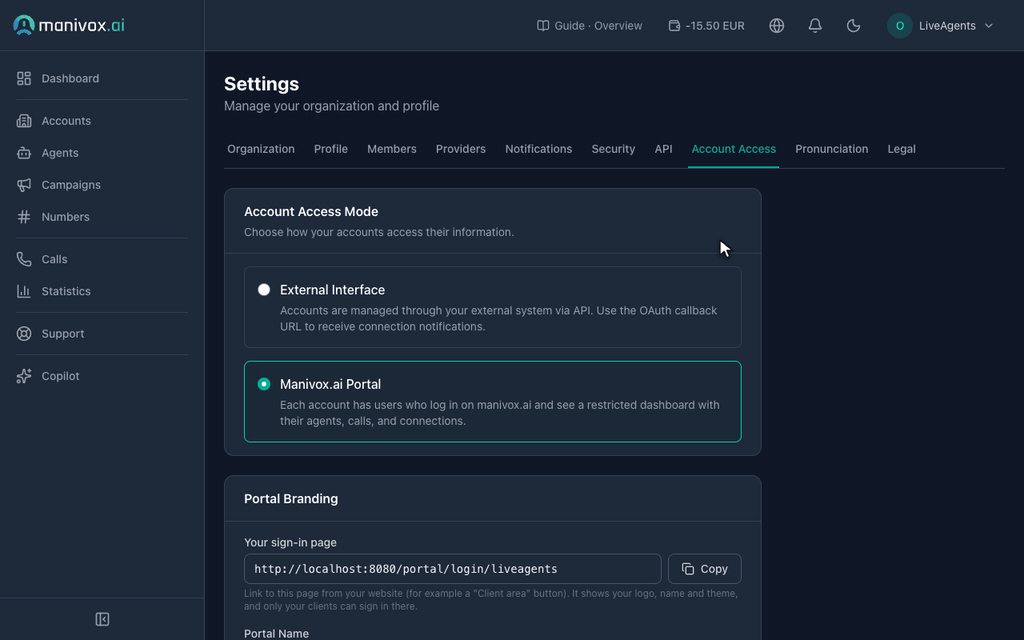The image size is (1024, 640).
Task: Copy the sign-in page URL
Action: pyautogui.click(x=705, y=569)
